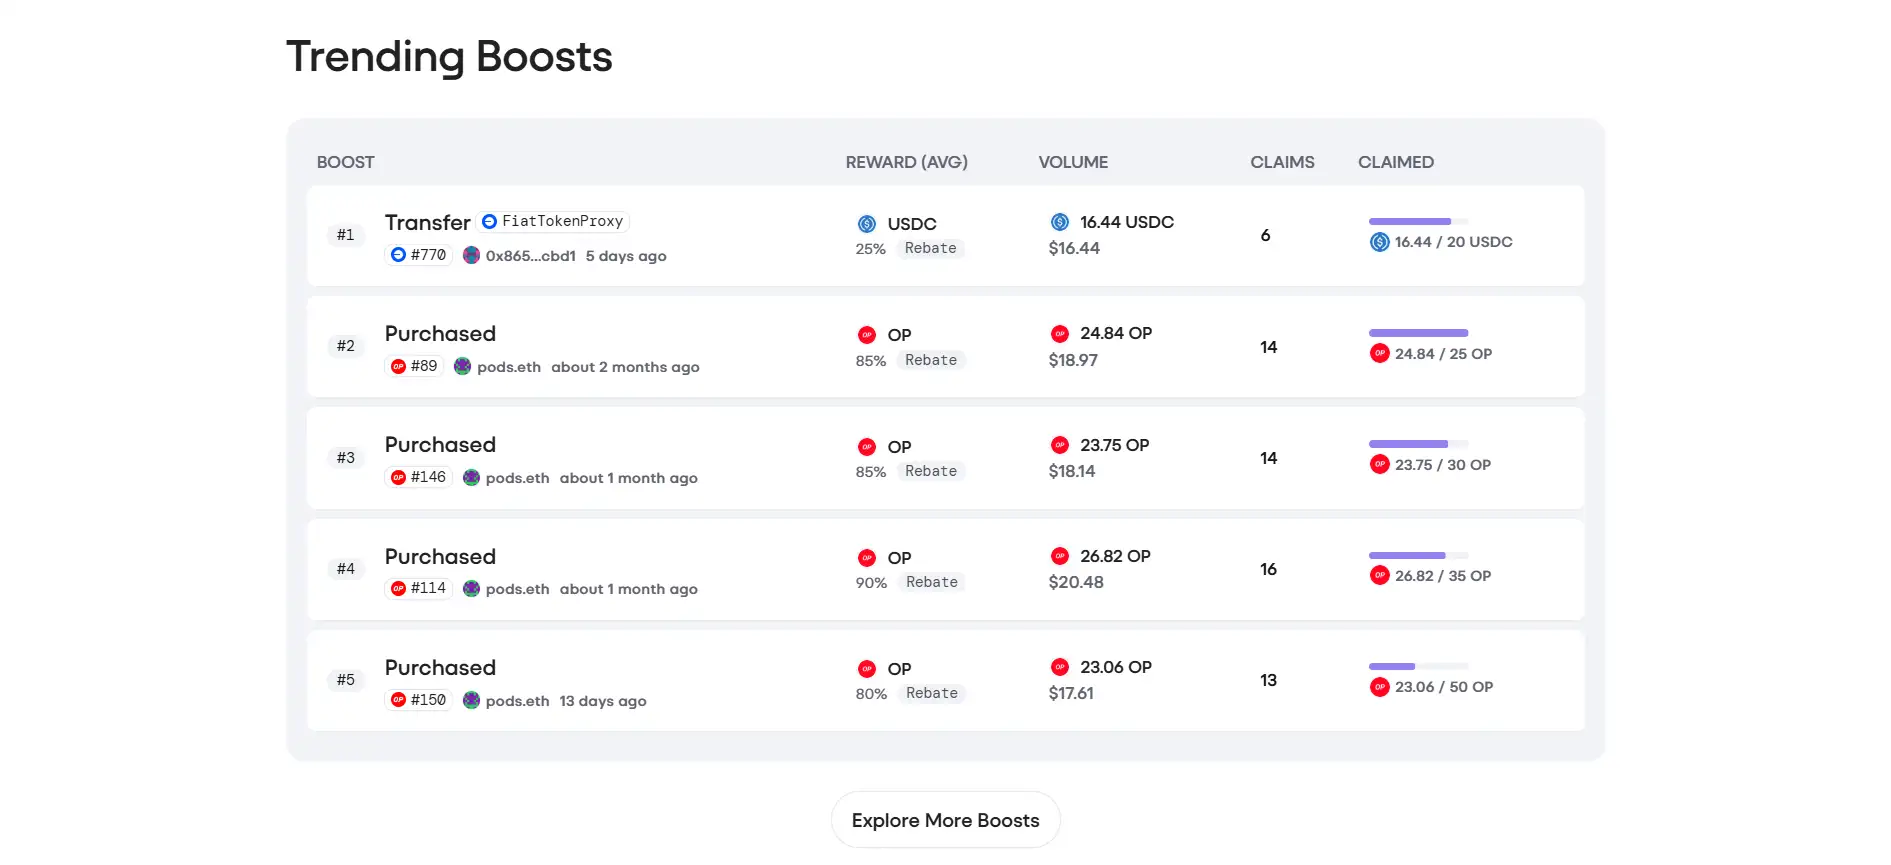This screenshot has height=865, width=1891.
Task: Click the FiatTokenProxy contract badge
Action: point(553,221)
